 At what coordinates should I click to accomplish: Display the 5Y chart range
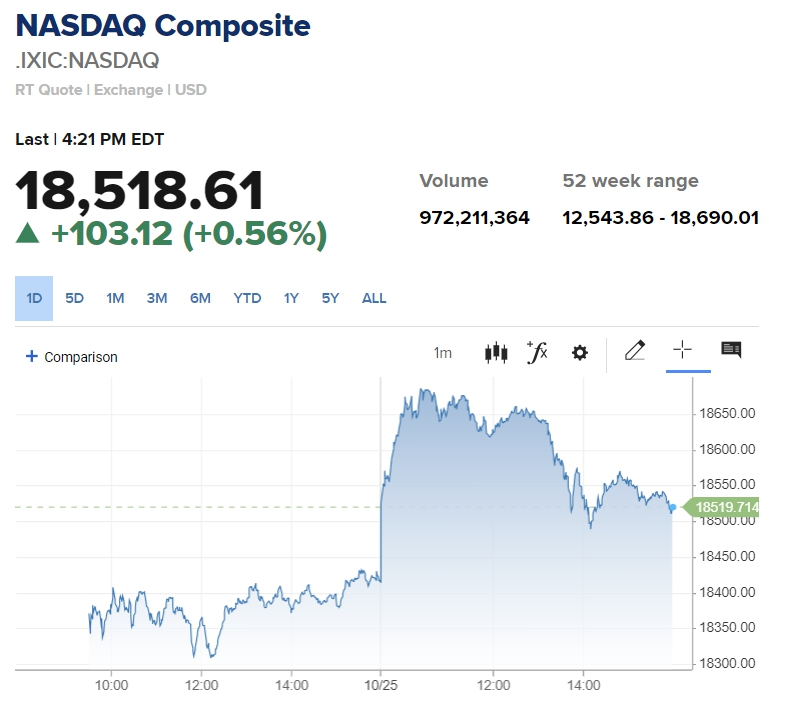tap(330, 298)
